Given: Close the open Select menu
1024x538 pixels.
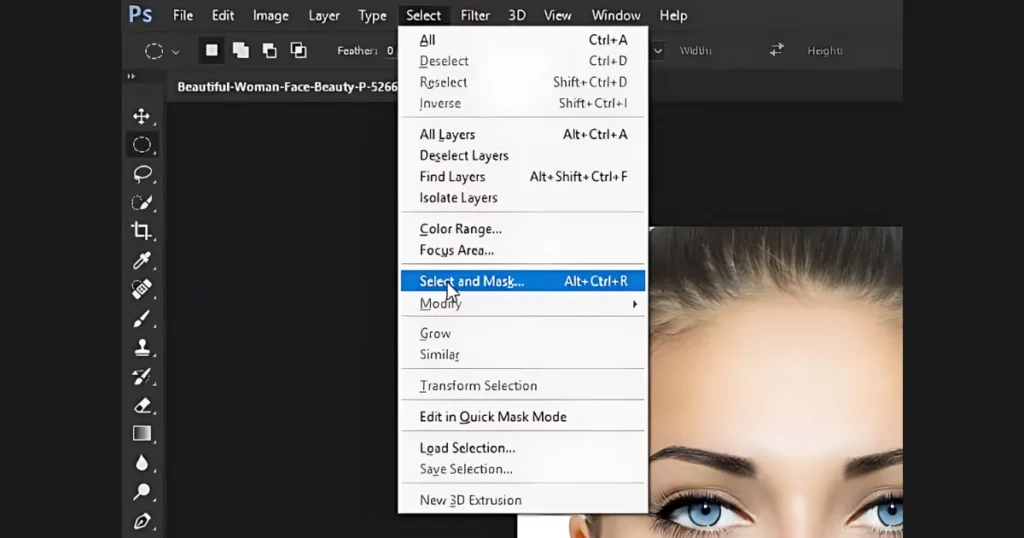Looking at the screenshot, I should click(423, 15).
